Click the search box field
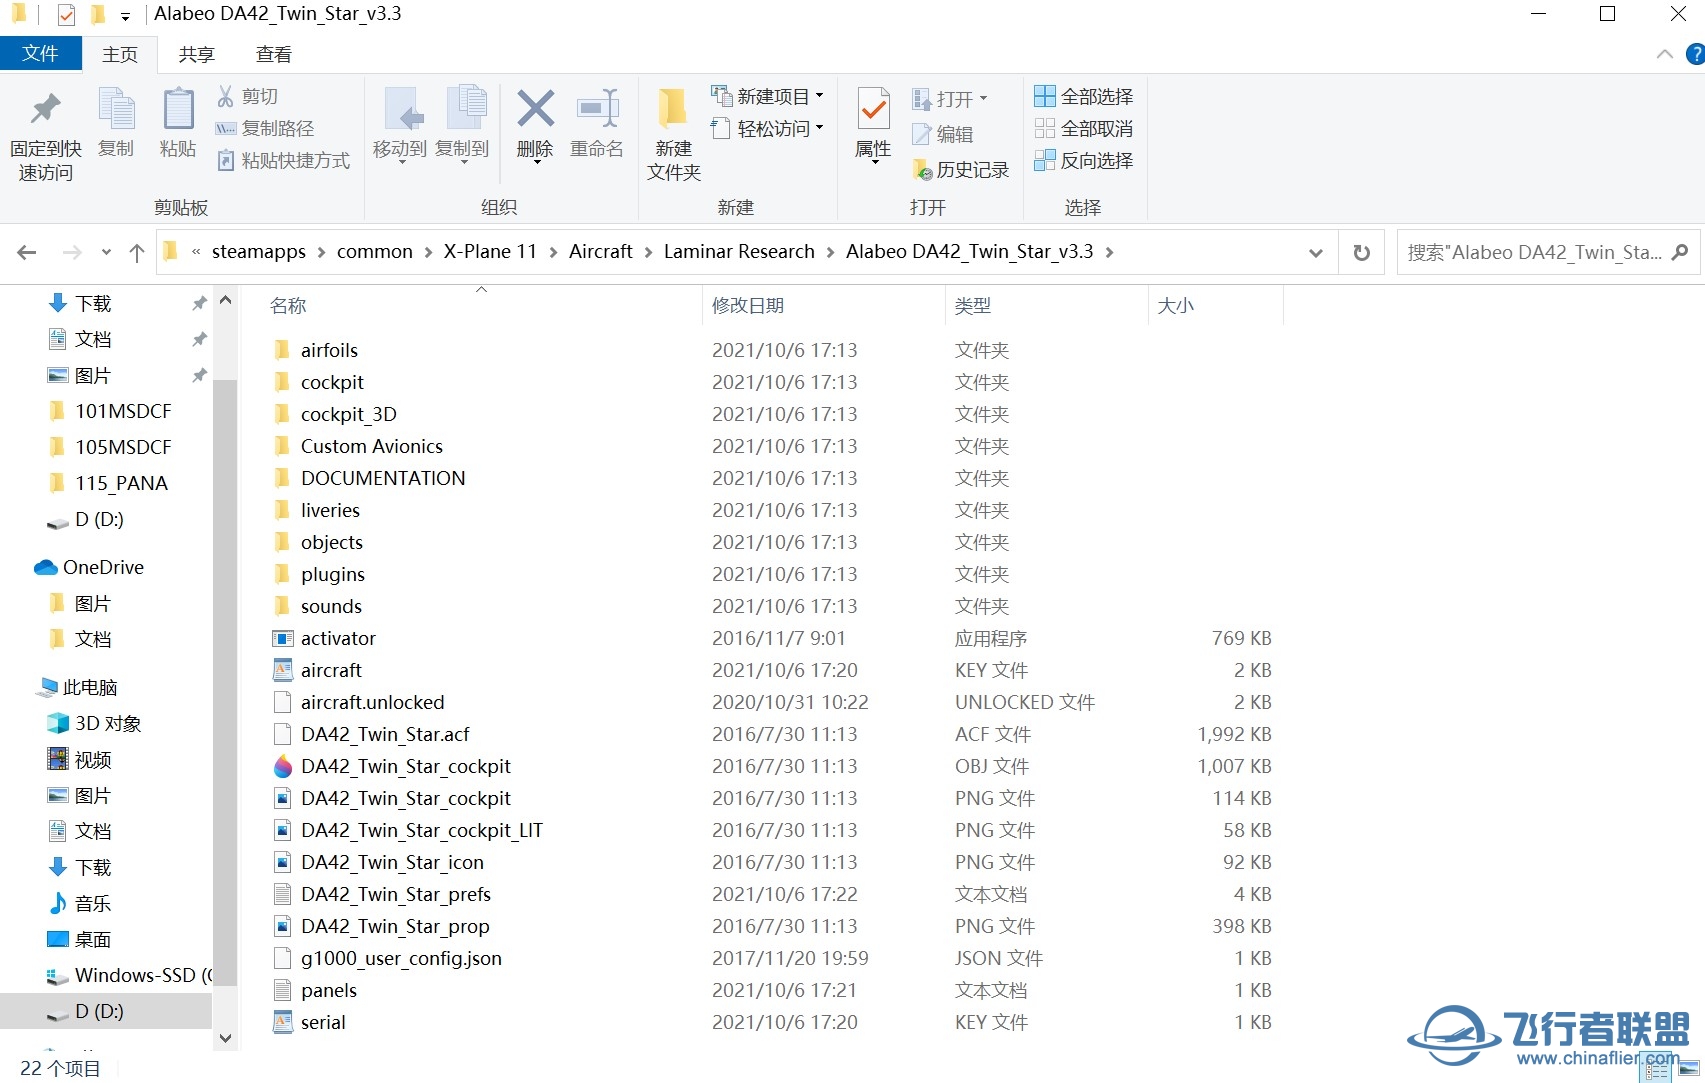Viewport: 1705px width, 1083px height. pyautogui.click(x=1548, y=252)
